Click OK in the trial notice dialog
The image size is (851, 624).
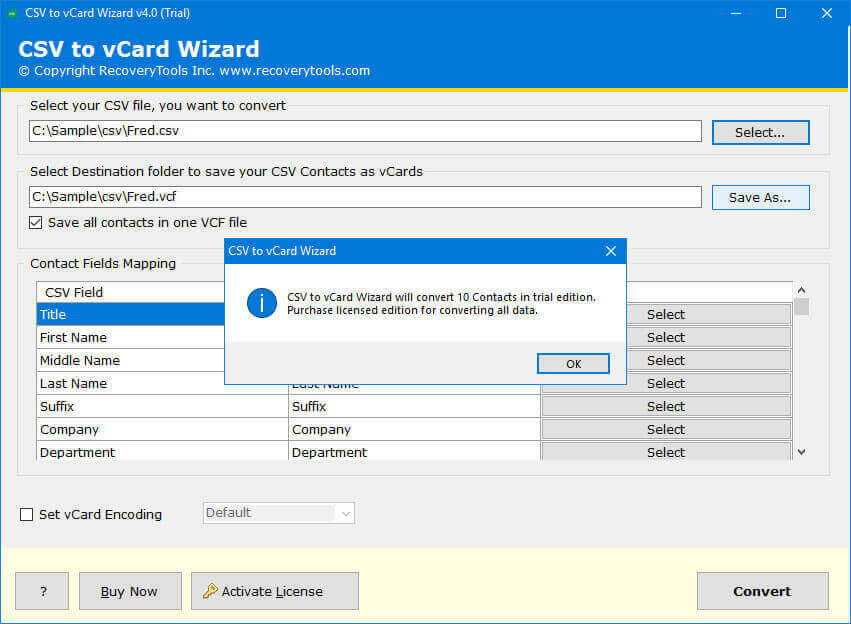pyautogui.click(x=573, y=364)
